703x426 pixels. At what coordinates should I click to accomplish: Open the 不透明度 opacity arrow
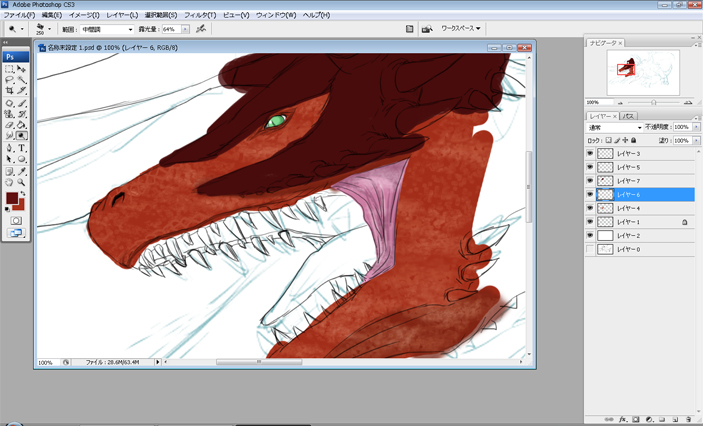point(696,127)
